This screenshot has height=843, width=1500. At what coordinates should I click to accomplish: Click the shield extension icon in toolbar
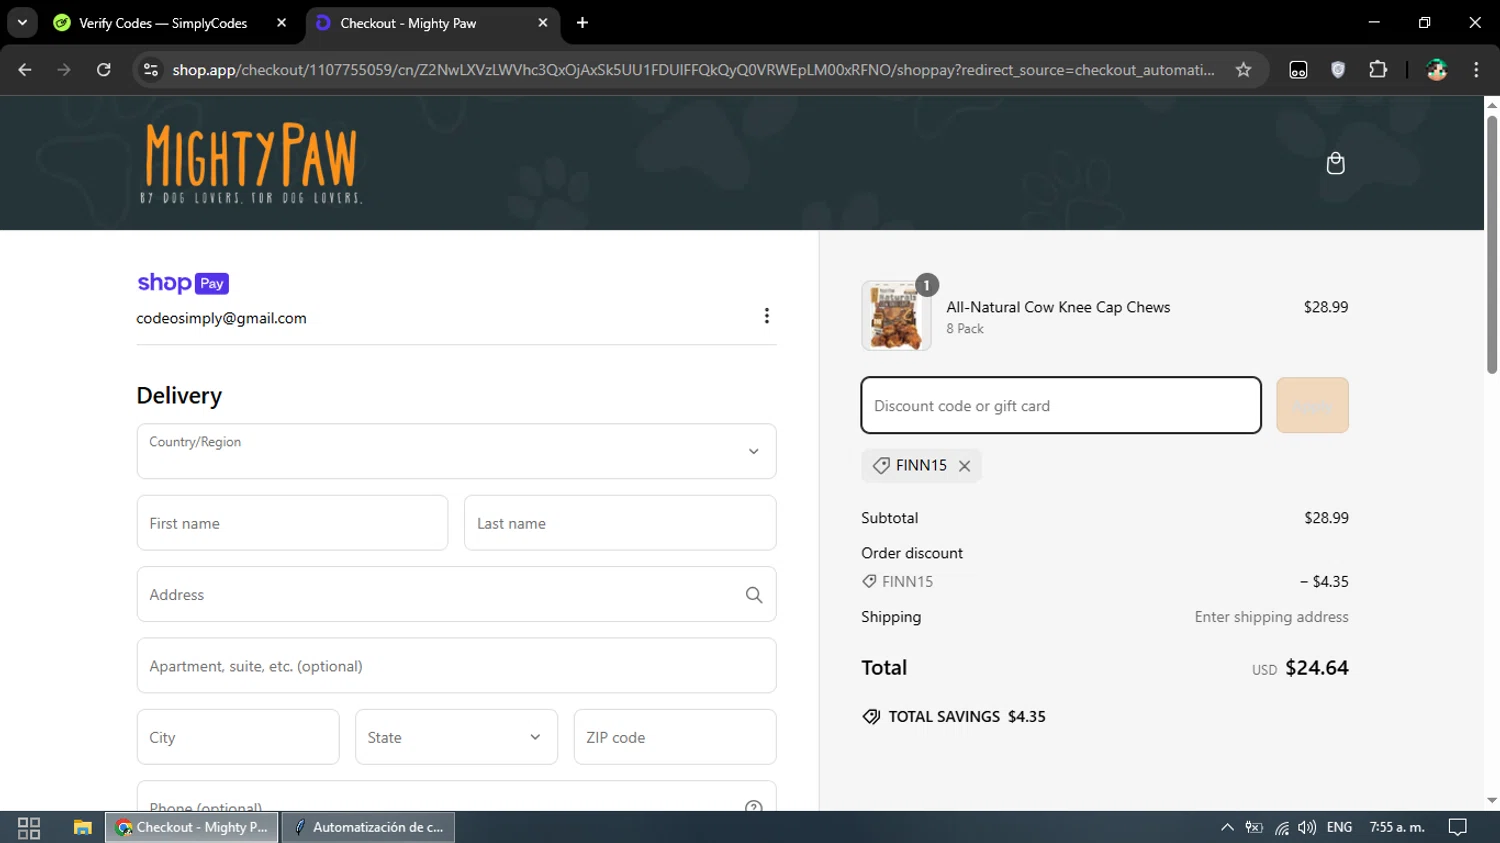pos(1338,70)
